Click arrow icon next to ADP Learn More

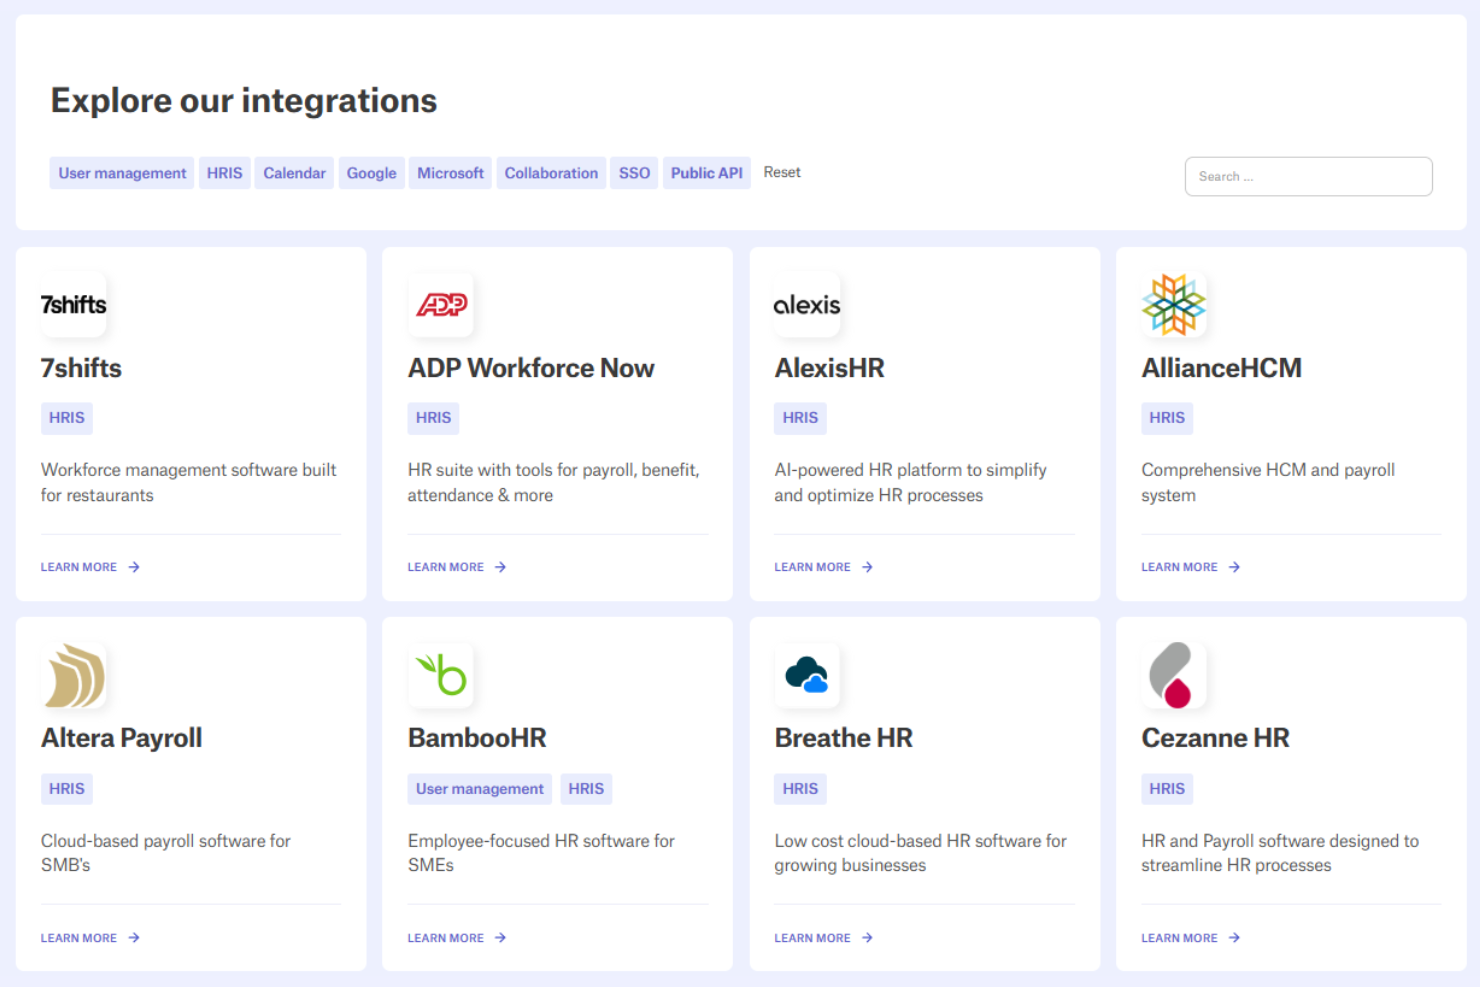pos(501,567)
